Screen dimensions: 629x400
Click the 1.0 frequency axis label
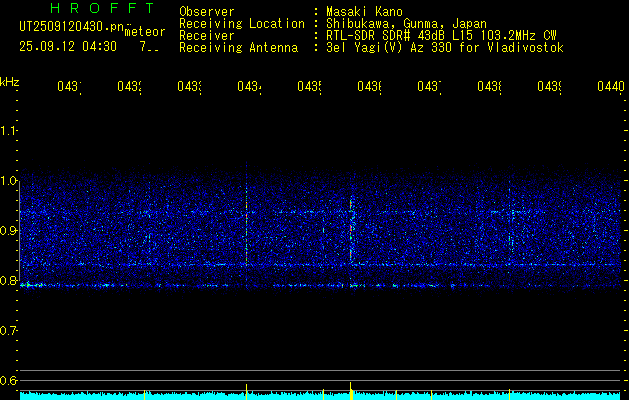pos(8,181)
